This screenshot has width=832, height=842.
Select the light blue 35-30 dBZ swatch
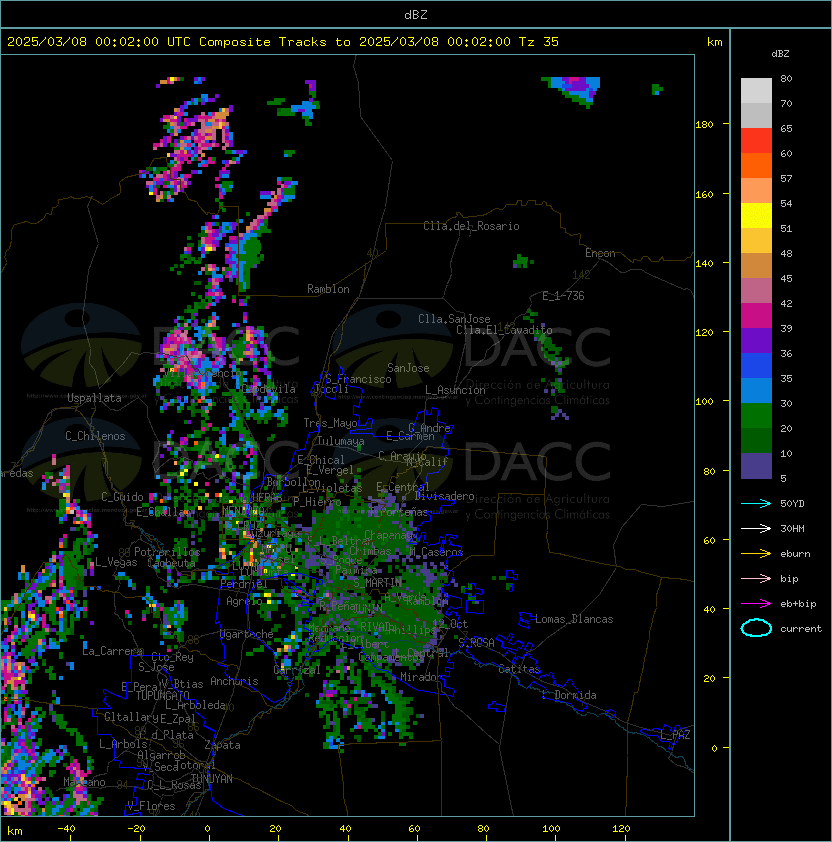tap(756, 390)
